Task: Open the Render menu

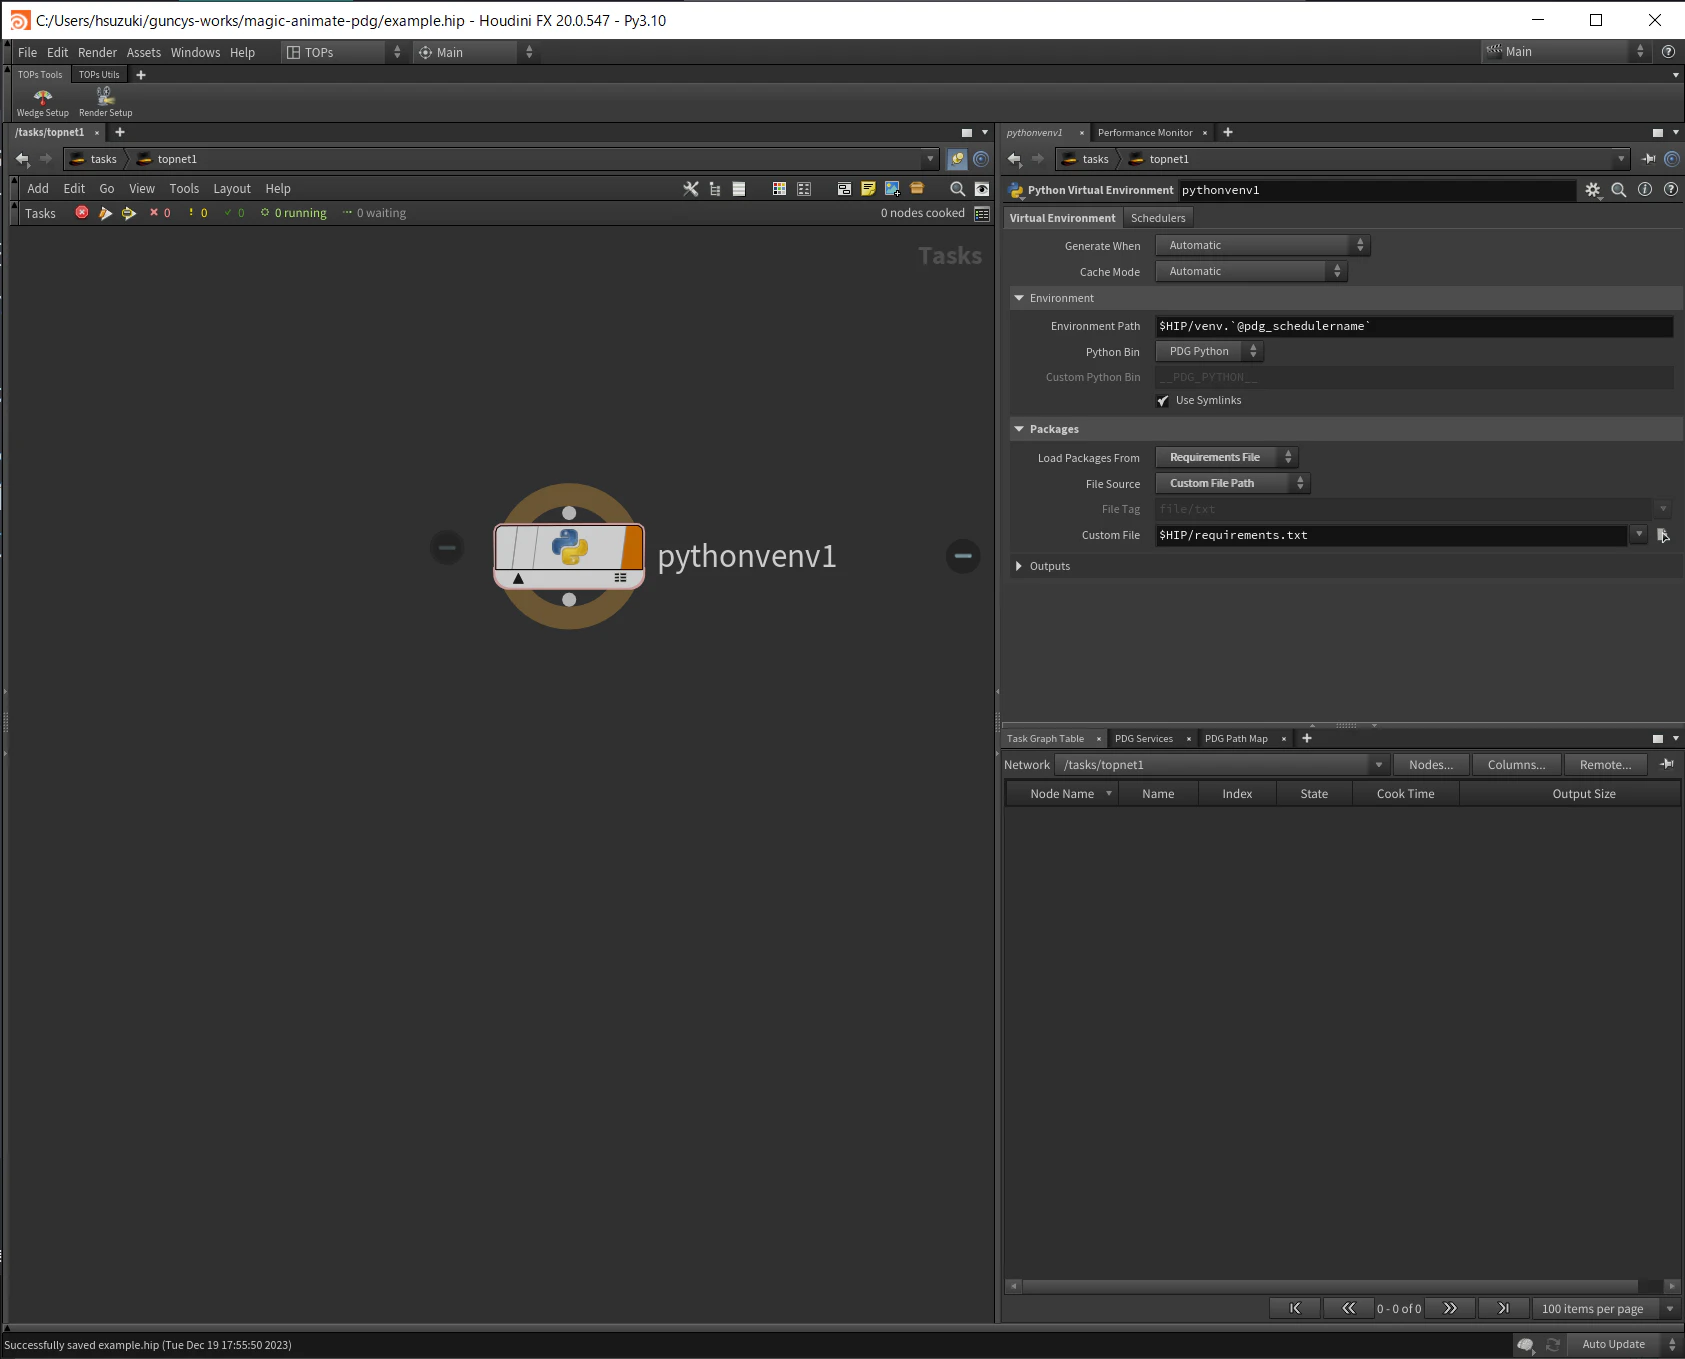Action: pyautogui.click(x=97, y=52)
